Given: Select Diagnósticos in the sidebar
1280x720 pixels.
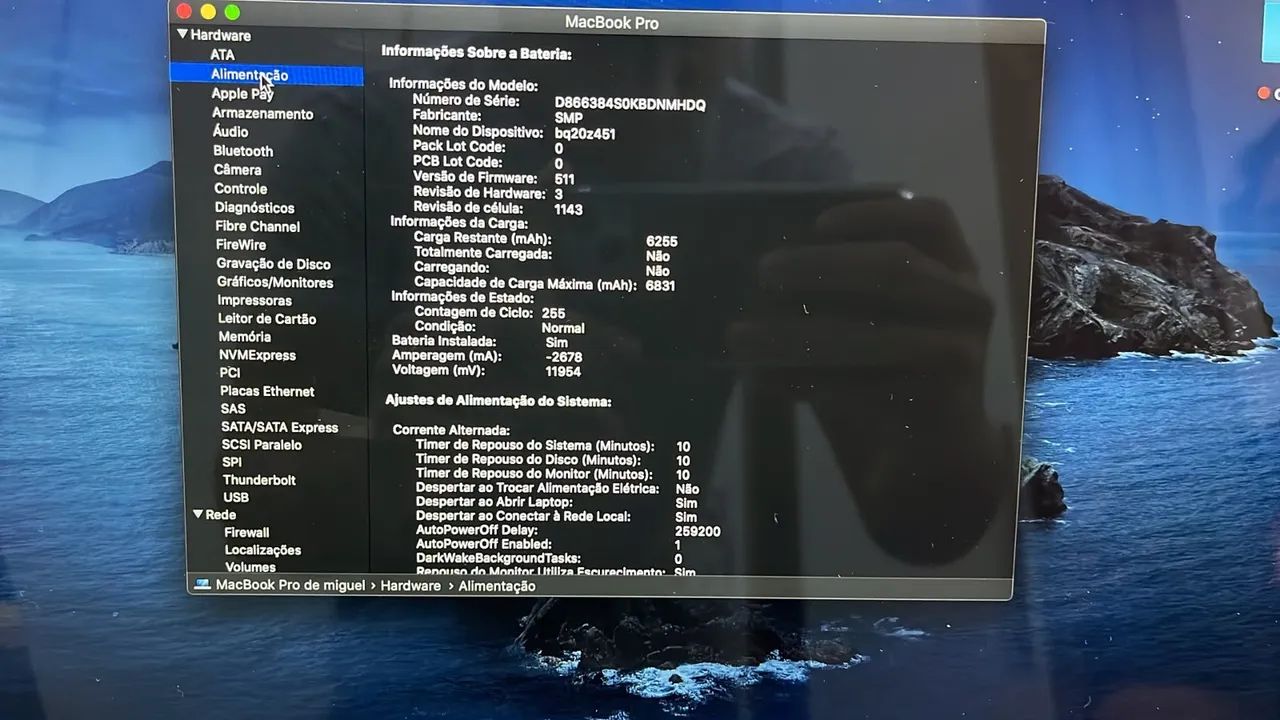Looking at the screenshot, I should click(254, 208).
